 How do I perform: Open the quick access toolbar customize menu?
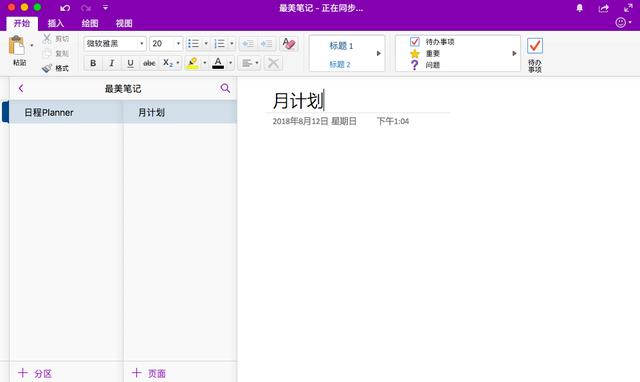105,8
